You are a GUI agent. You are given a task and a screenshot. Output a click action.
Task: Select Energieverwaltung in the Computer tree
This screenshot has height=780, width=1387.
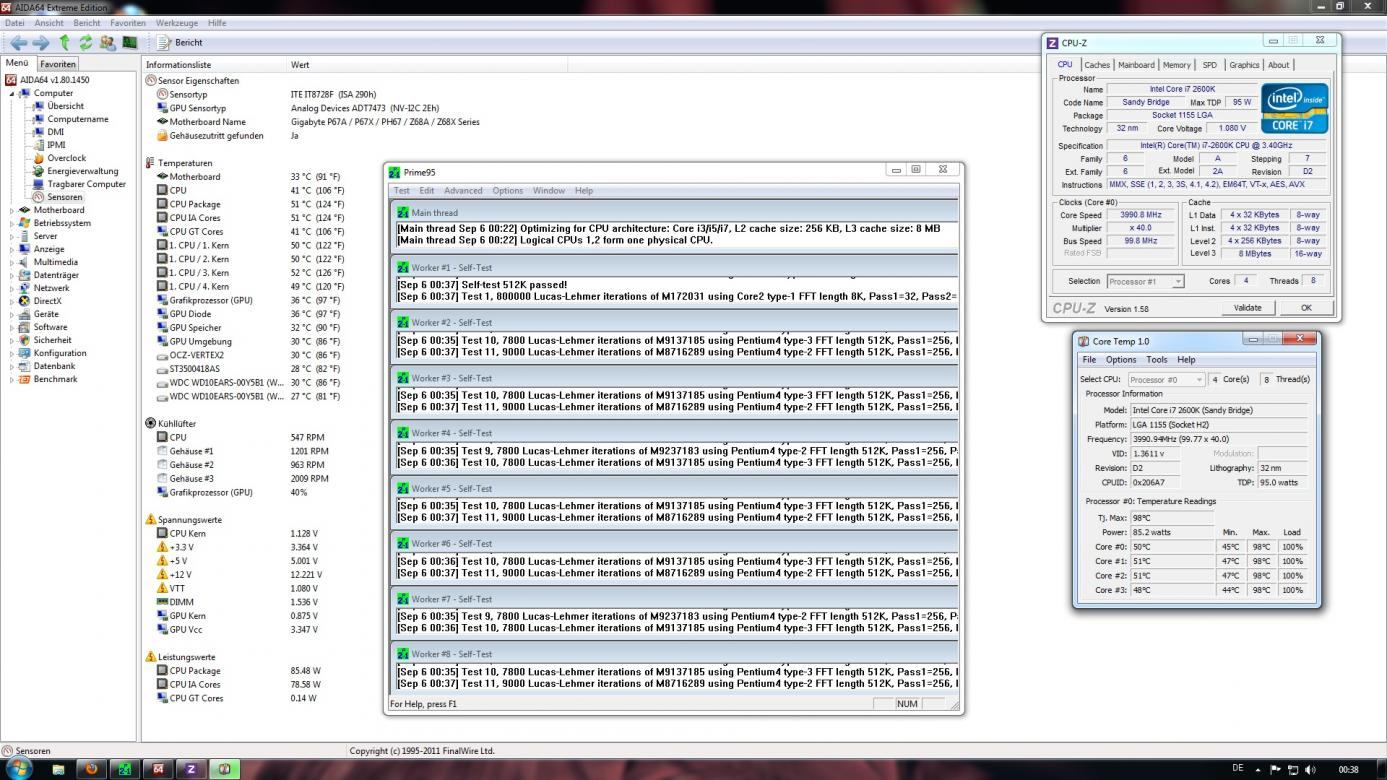coord(82,171)
